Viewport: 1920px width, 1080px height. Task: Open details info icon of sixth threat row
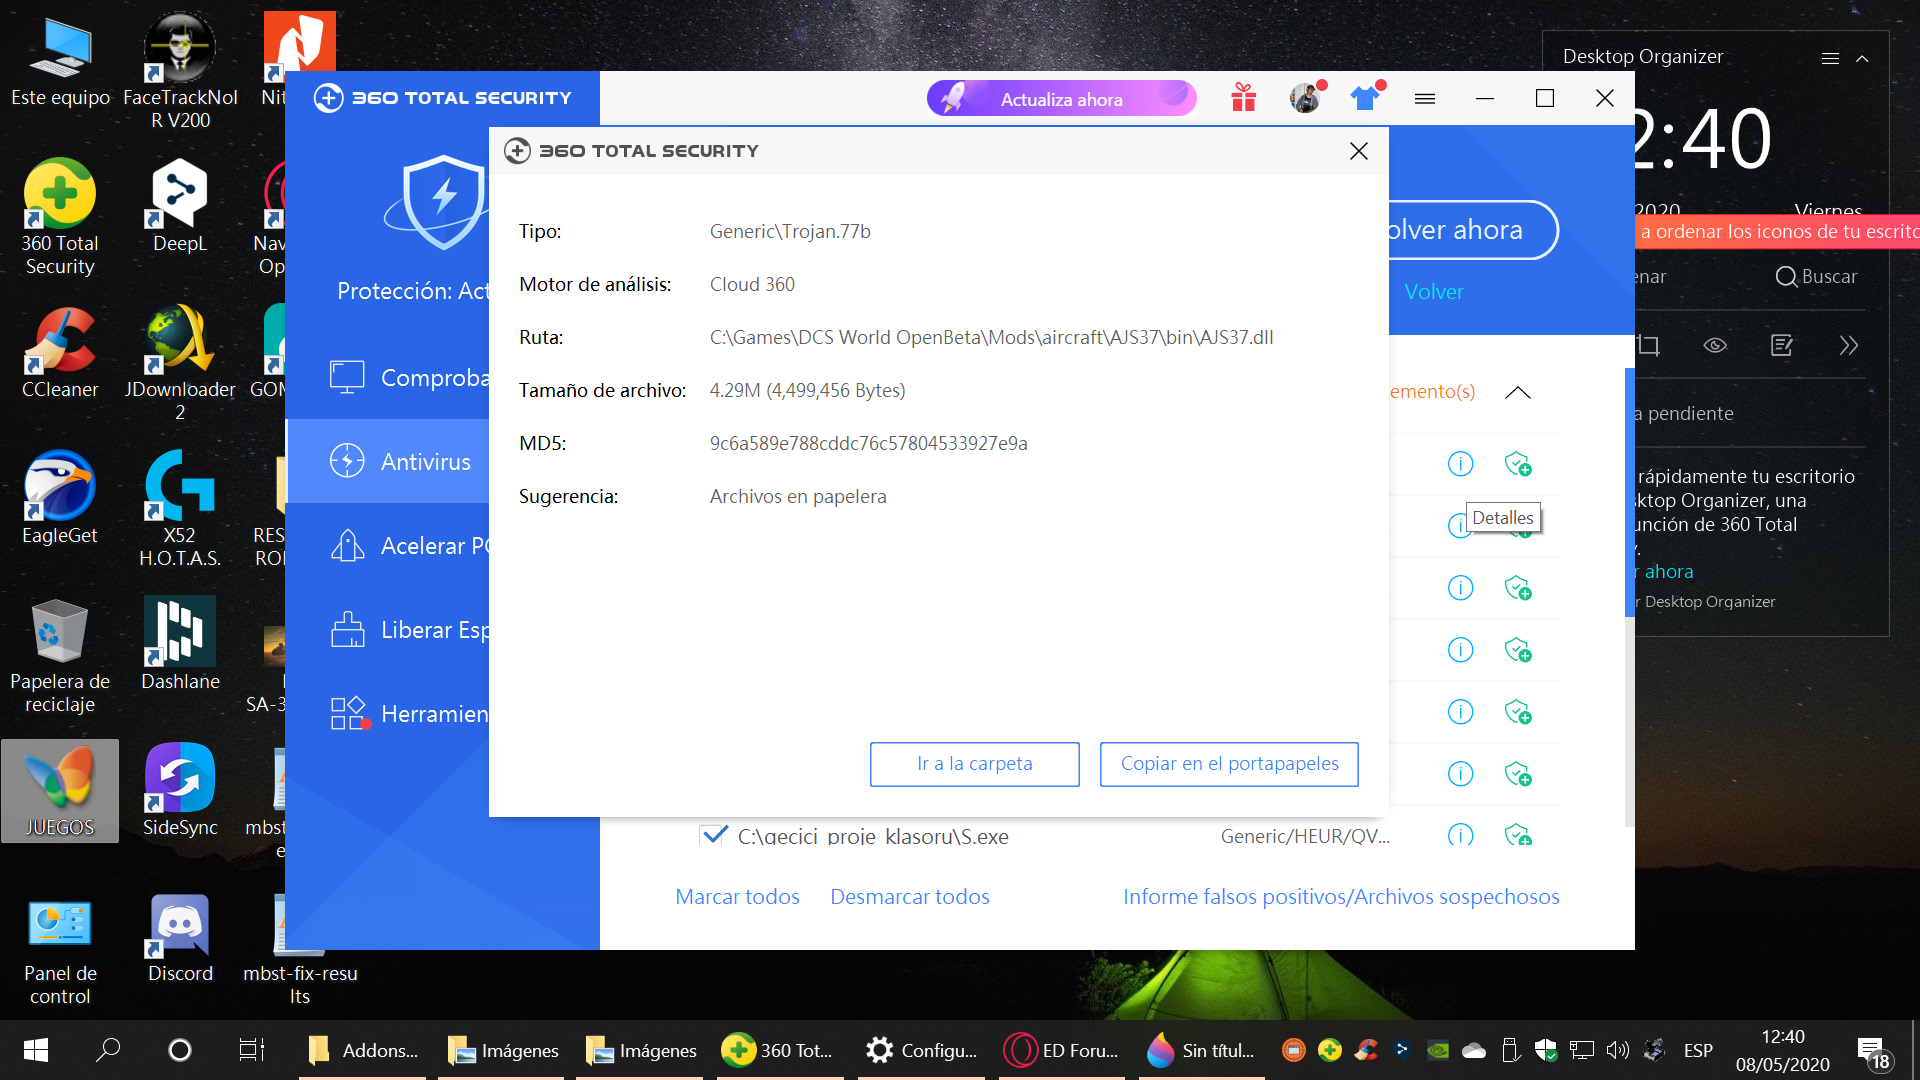1460,774
